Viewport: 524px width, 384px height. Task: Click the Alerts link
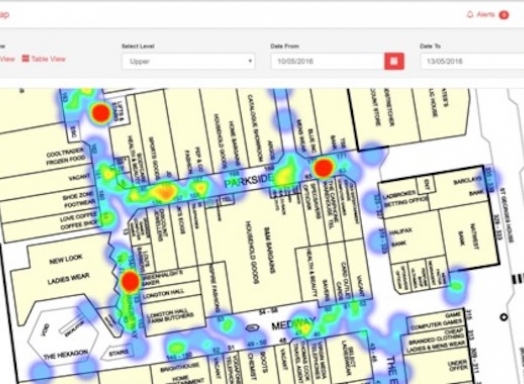tap(485, 15)
